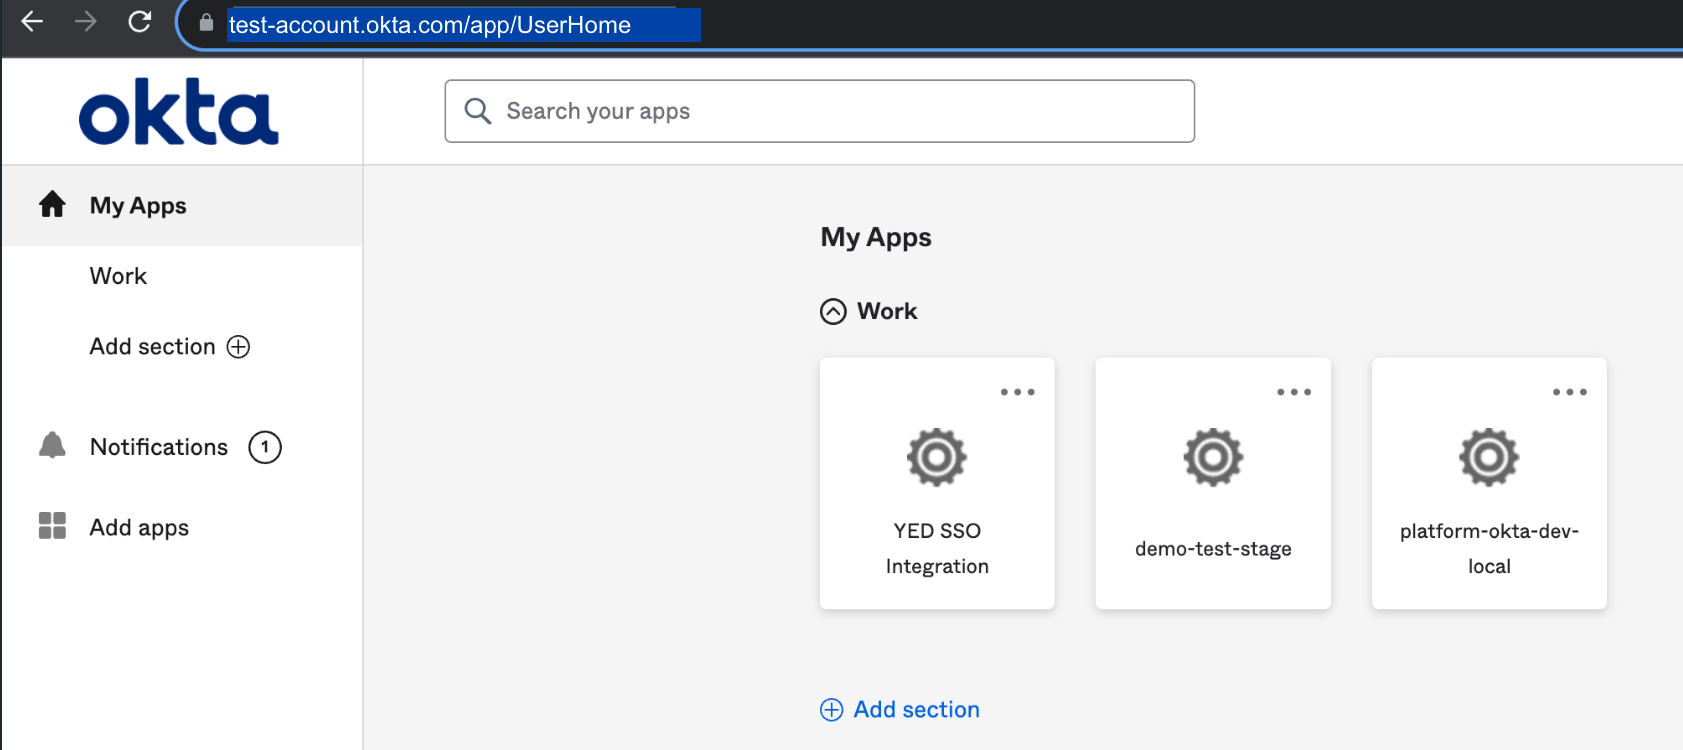
Task: Select the Work section in the sidebar
Action: 118,276
